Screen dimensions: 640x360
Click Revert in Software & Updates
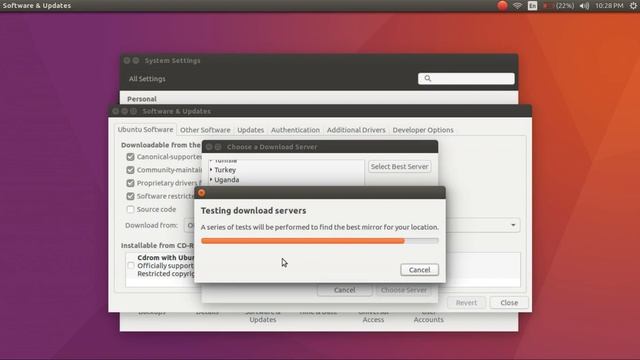pyautogui.click(x=466, y=303)
